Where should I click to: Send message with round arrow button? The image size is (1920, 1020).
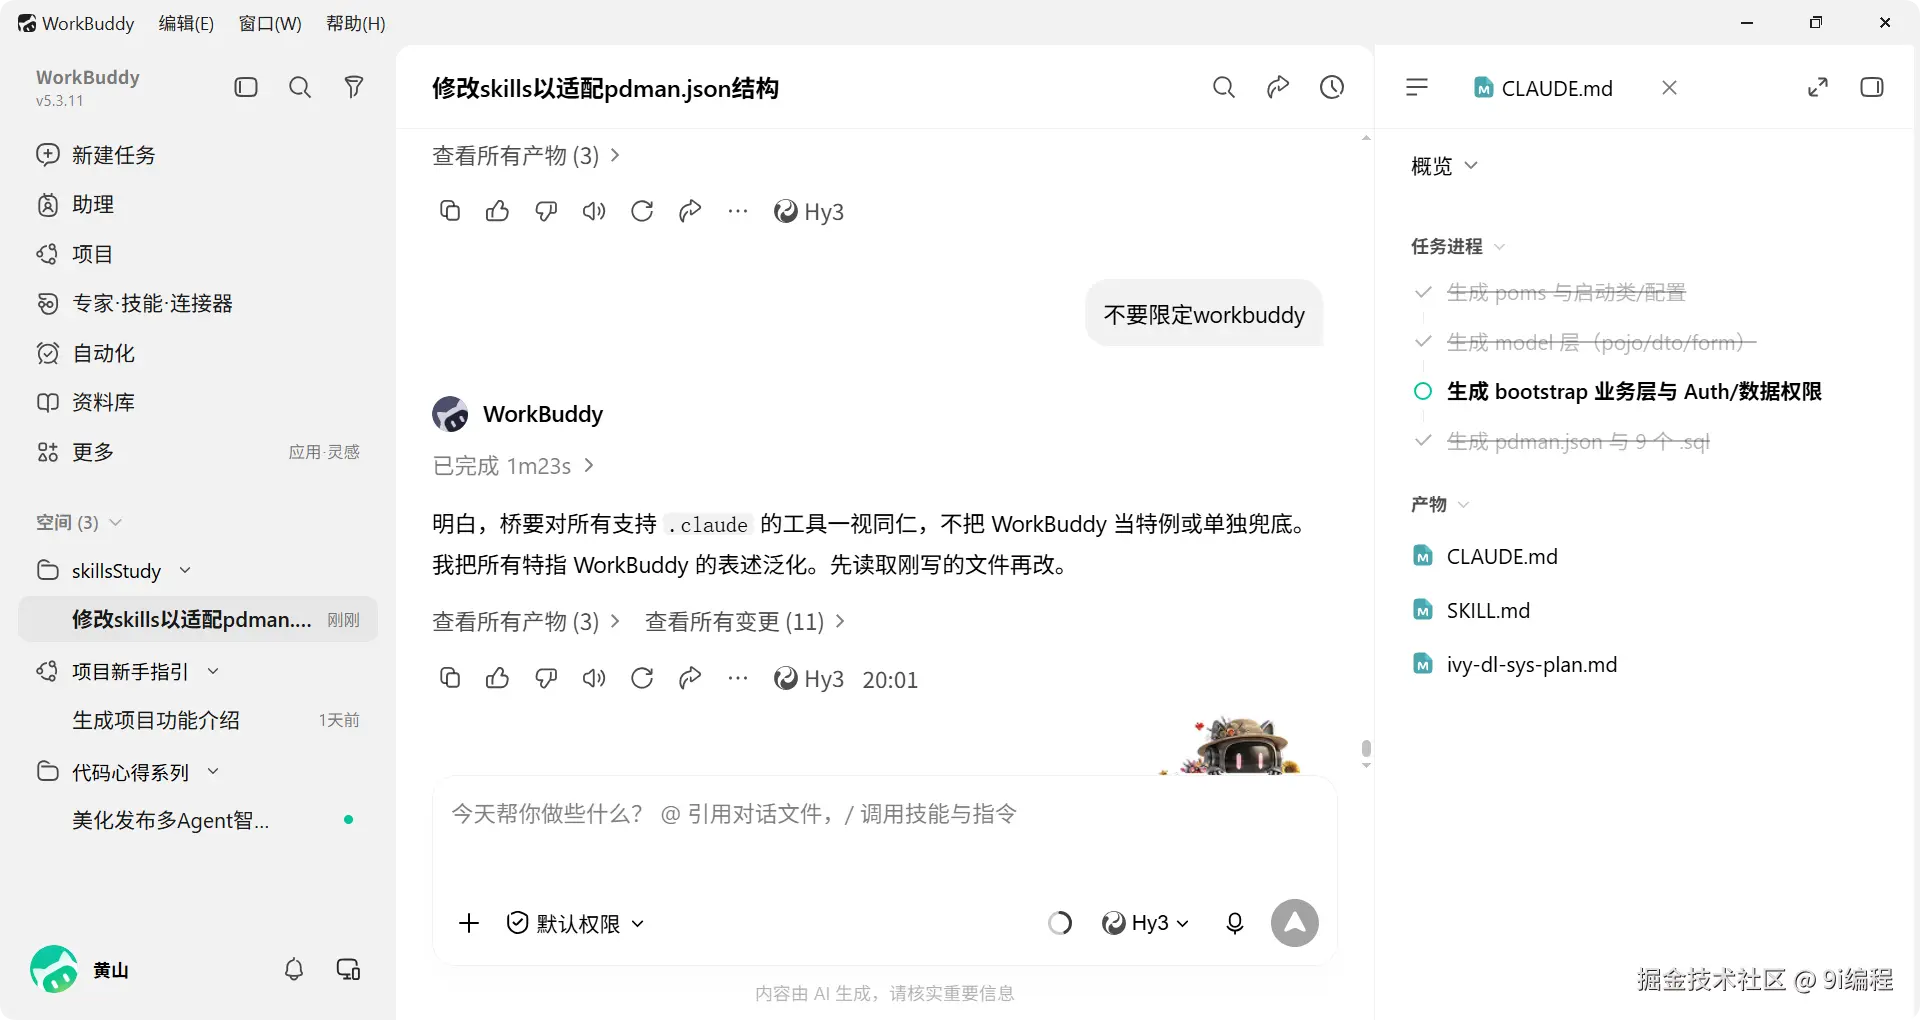click(x=1295, y=923)
